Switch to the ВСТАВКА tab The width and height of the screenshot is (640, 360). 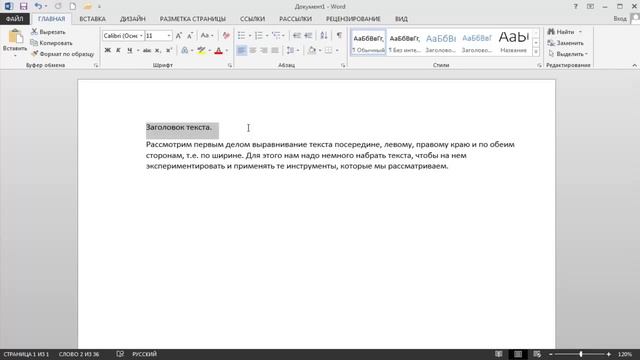[x=92, y=19]
